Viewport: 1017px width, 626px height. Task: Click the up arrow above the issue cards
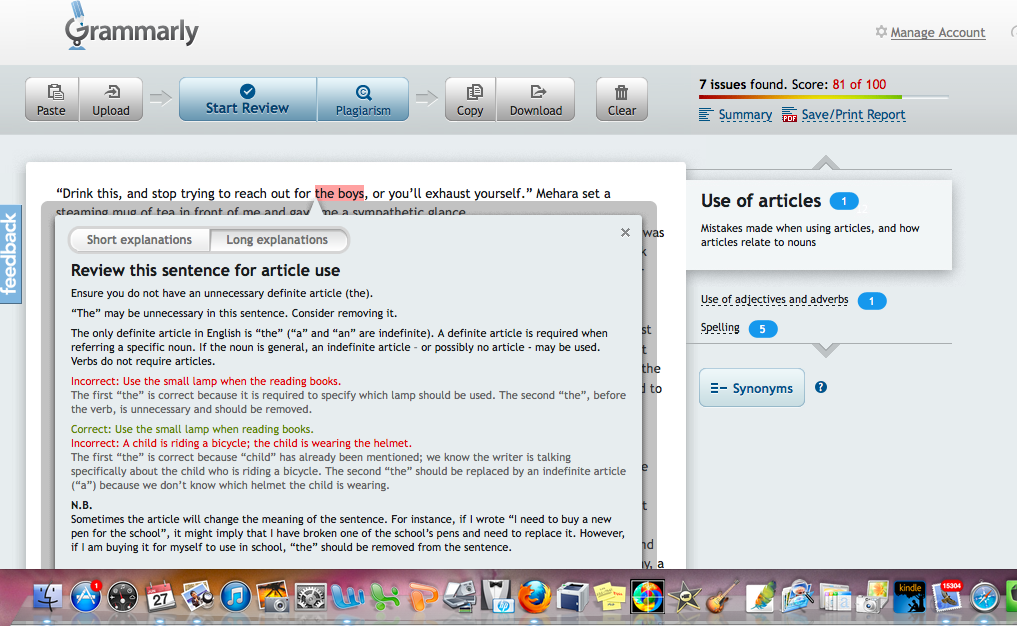pos(825,162)
